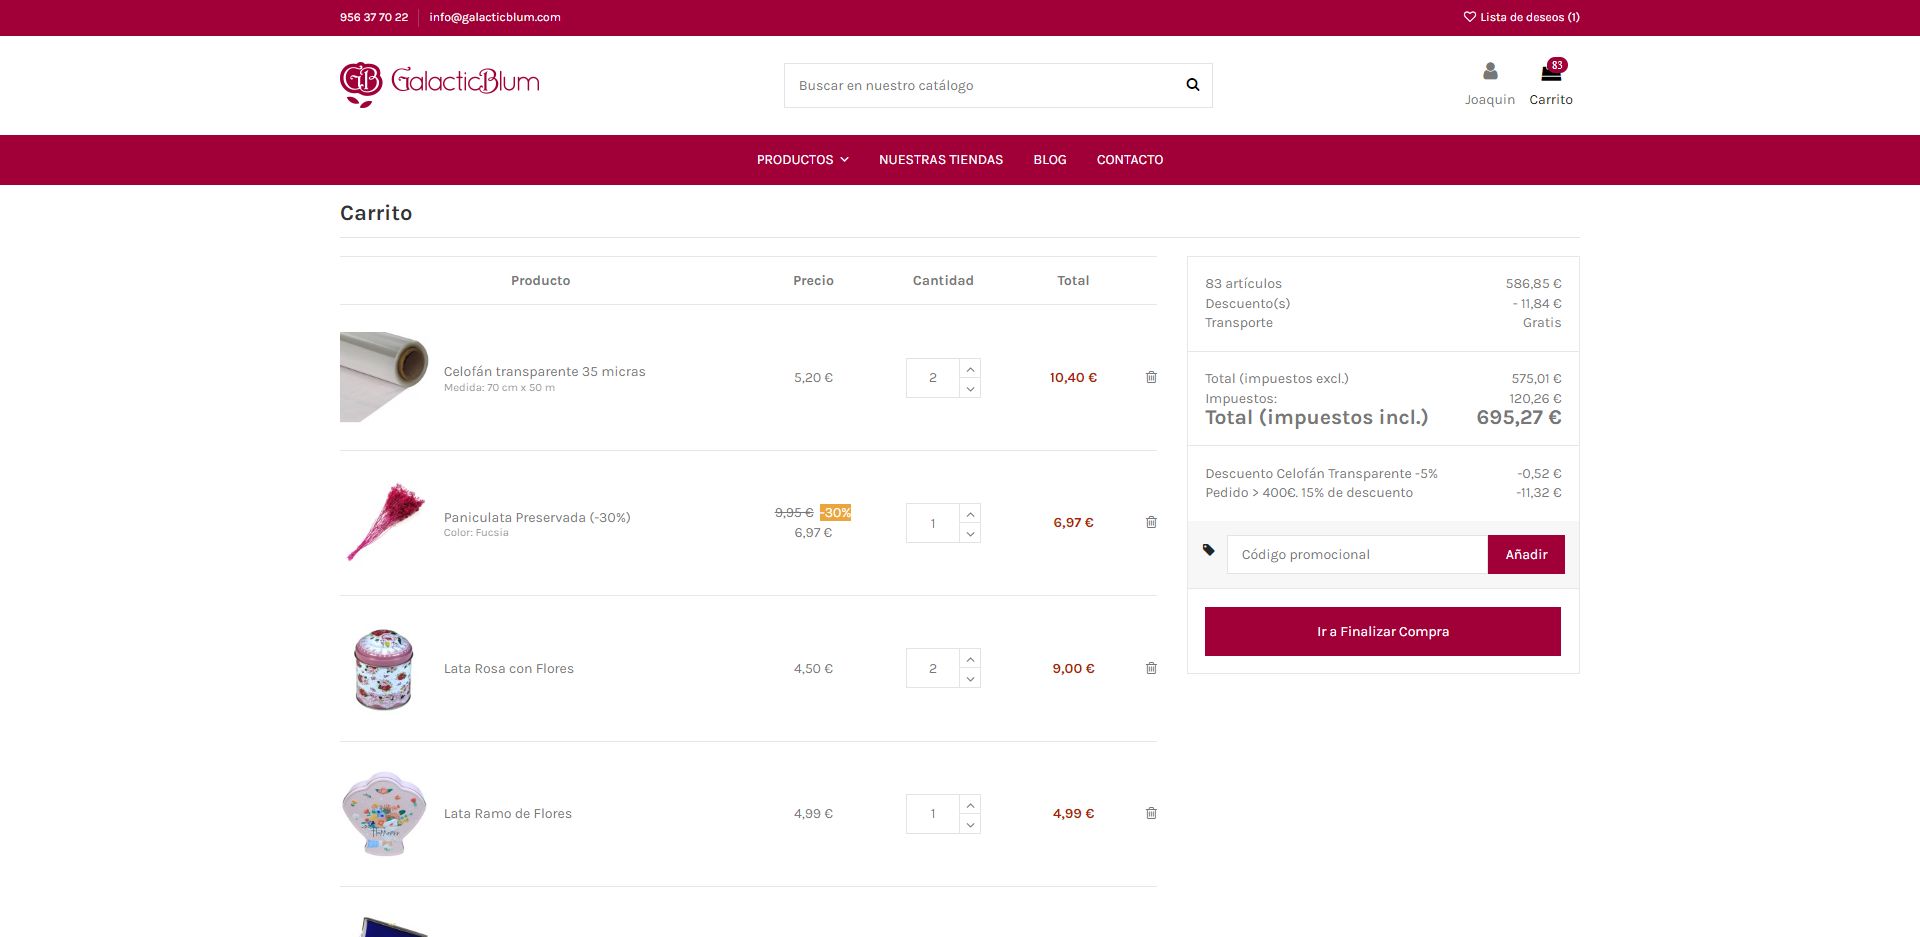Click the 83 artículos summary line
This screenshot has height=937, width=1920.
coord(1244,283)
